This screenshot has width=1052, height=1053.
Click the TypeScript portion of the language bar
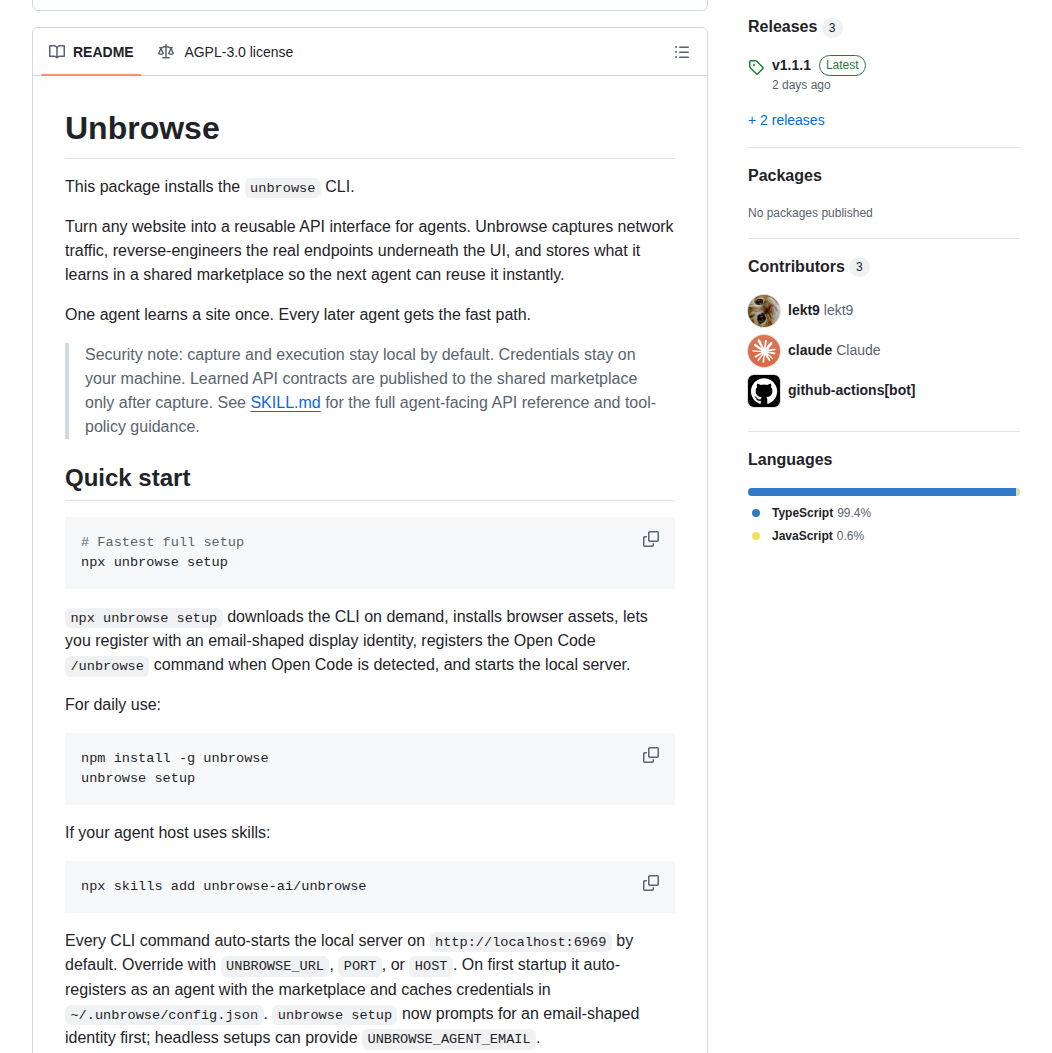(880, 491)
